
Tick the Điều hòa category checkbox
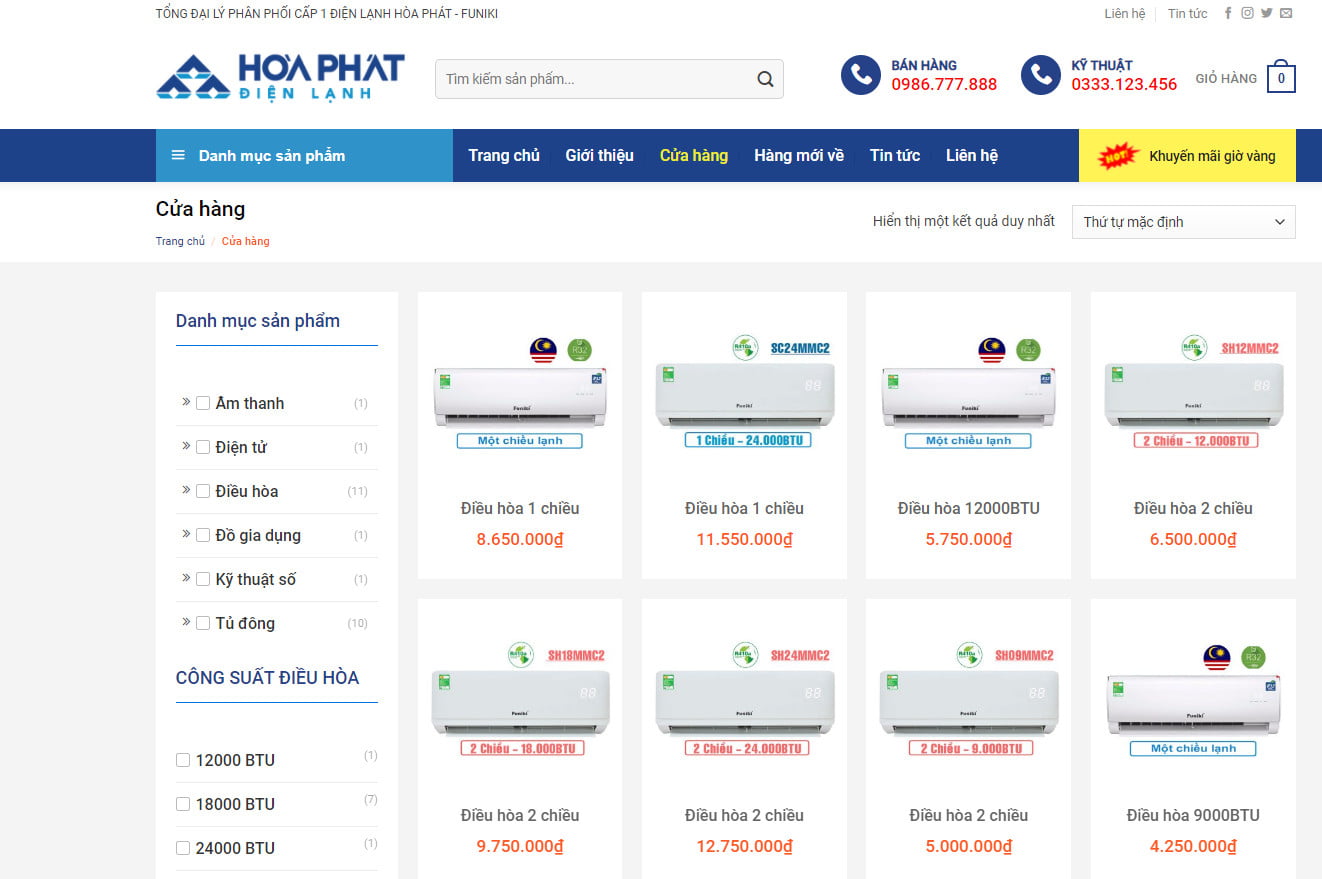(x=203, y=491)
